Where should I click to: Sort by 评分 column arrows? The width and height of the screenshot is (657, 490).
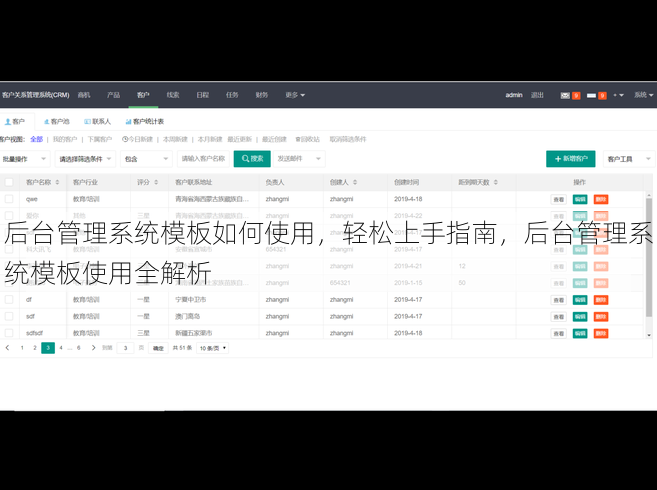156,182
